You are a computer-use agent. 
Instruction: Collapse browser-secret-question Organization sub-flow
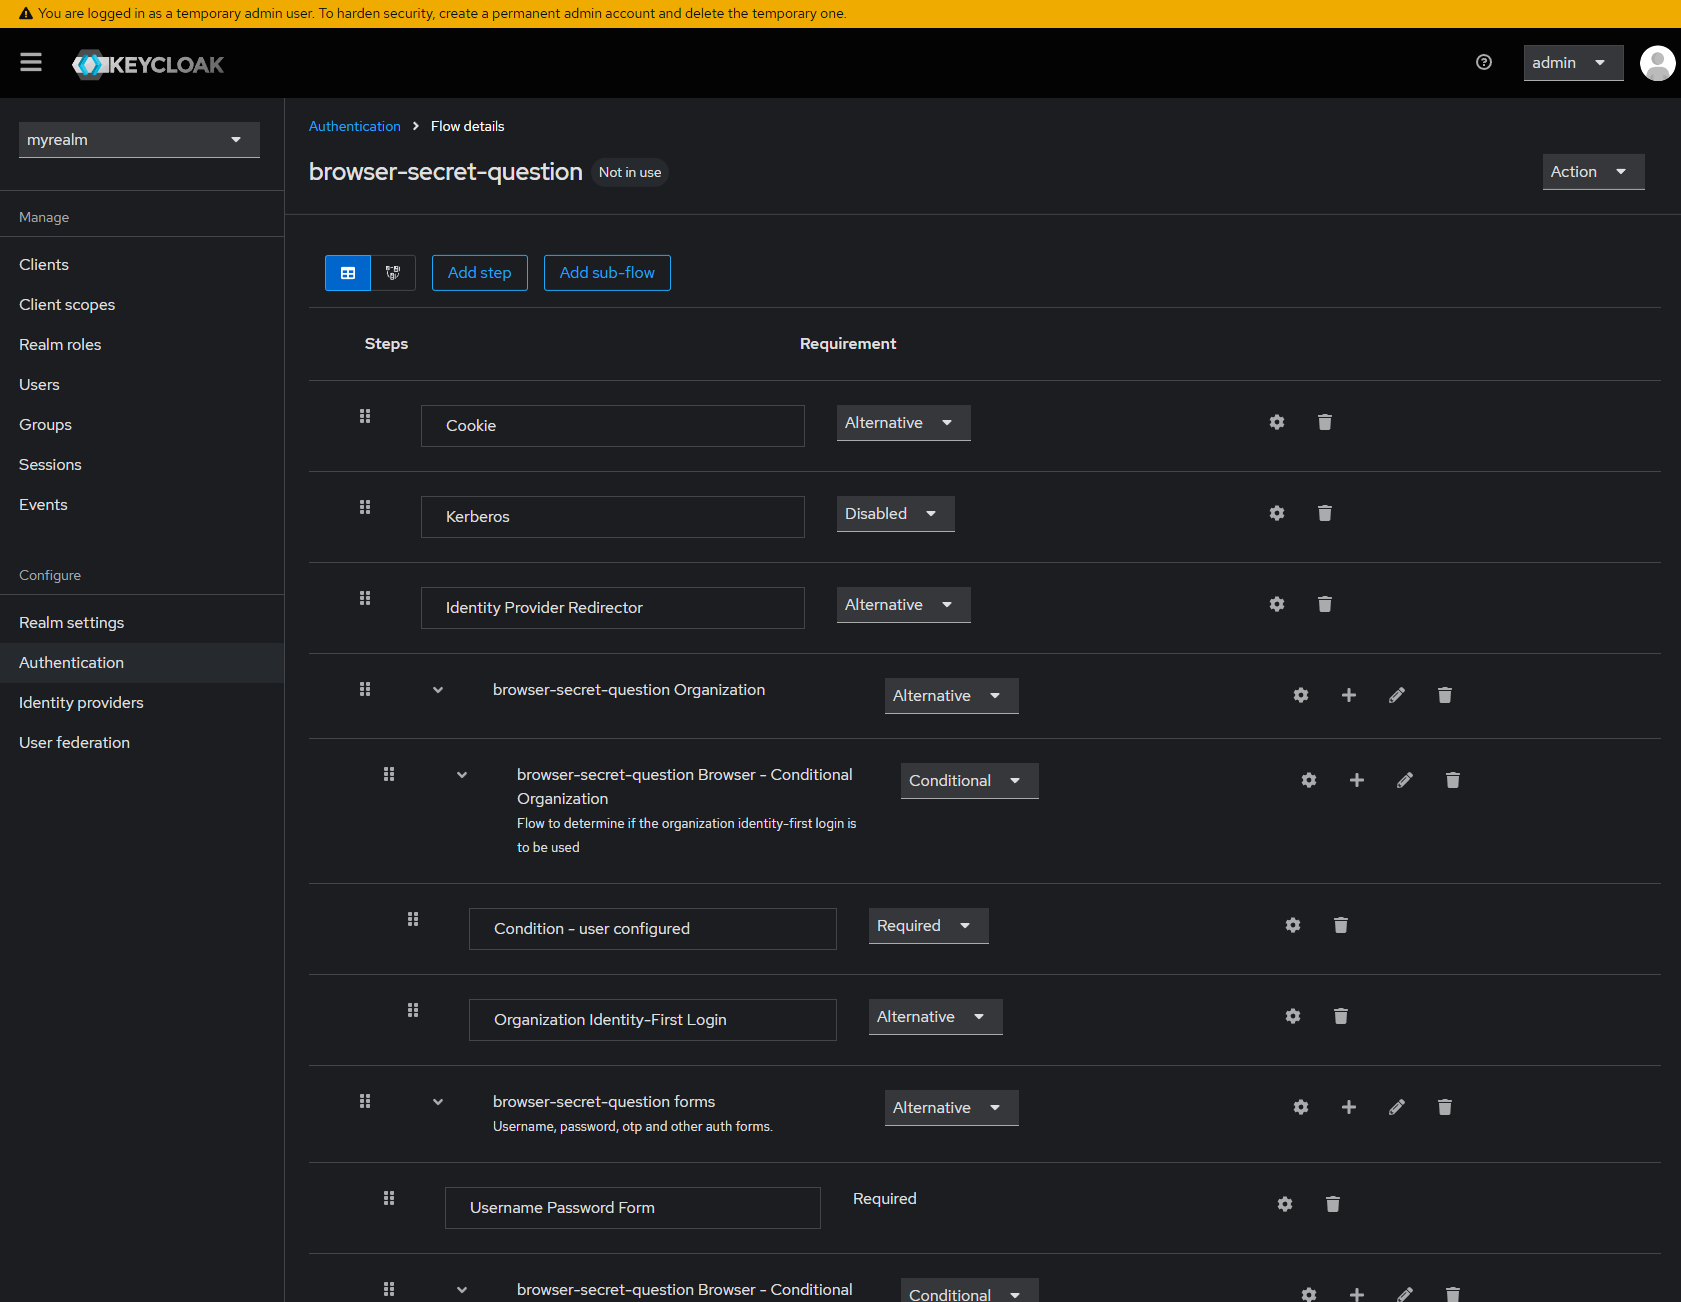tap(438, 690)
